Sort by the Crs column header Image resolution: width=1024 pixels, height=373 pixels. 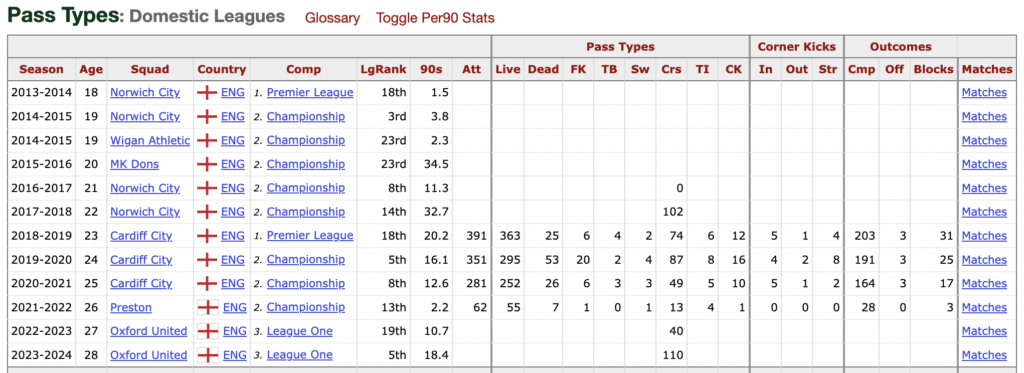pyautogui.click(x=671, y=69)
